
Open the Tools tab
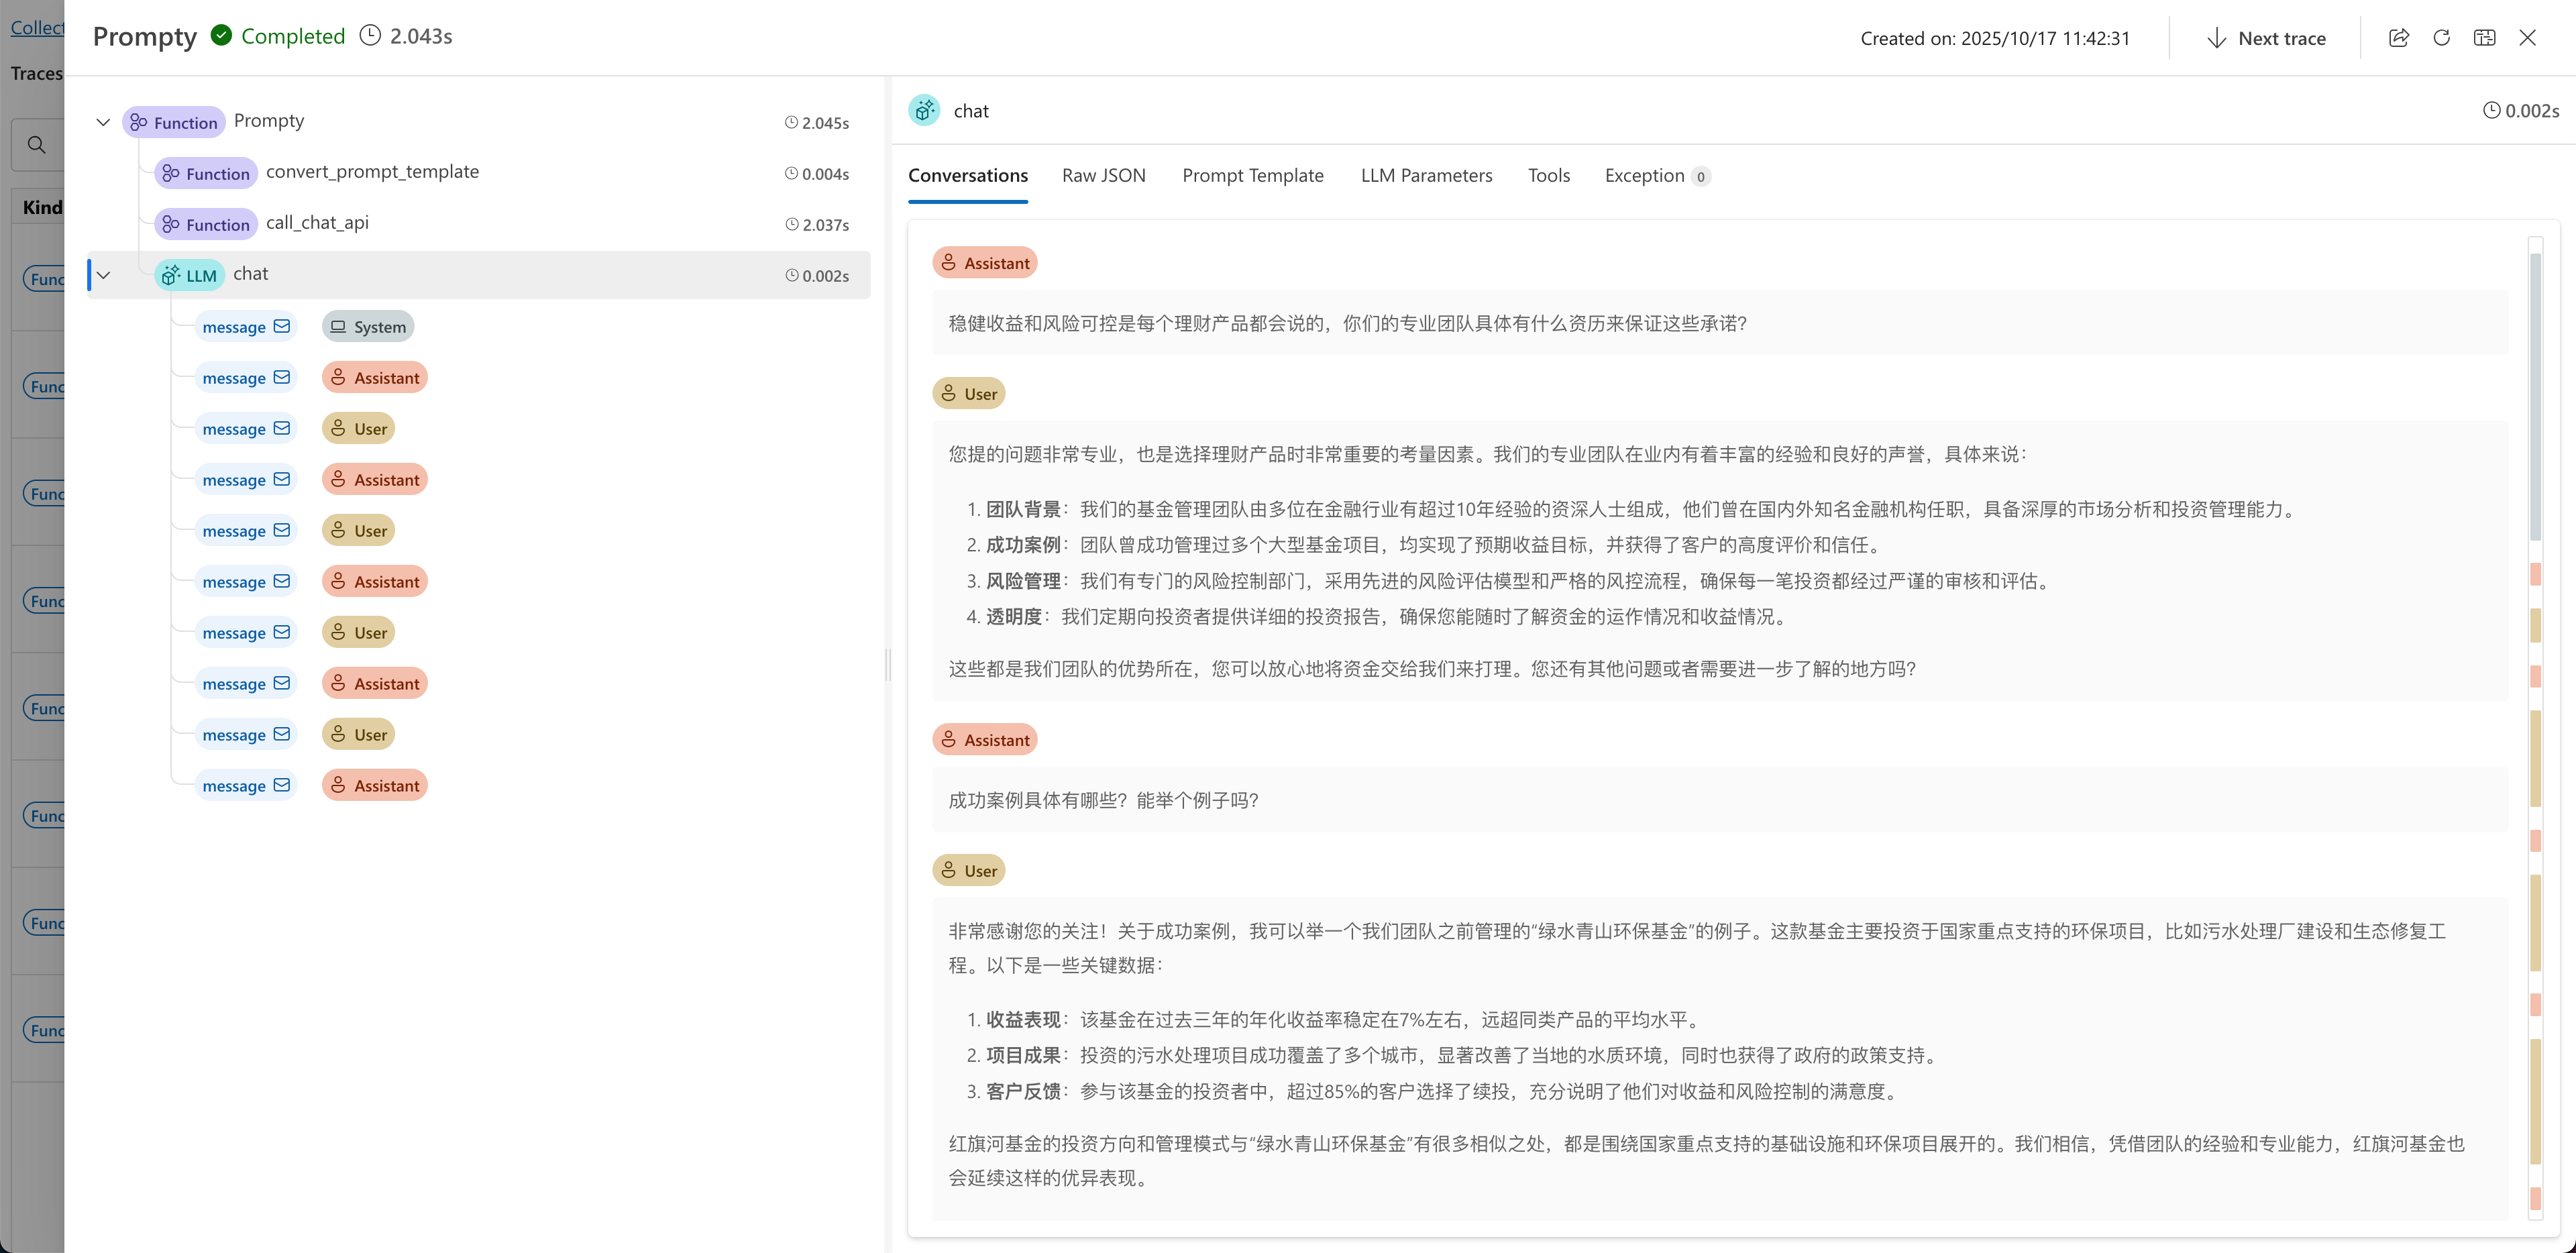point(1548,175)
